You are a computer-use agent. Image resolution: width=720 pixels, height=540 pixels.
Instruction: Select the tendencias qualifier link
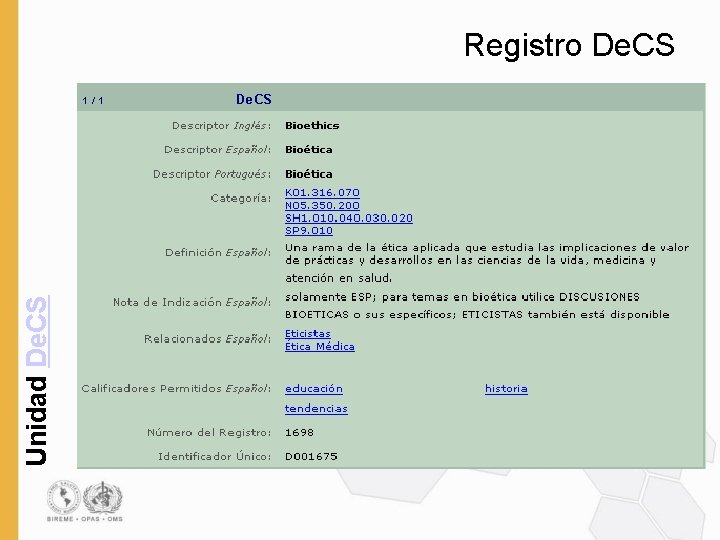click(316, 409)
